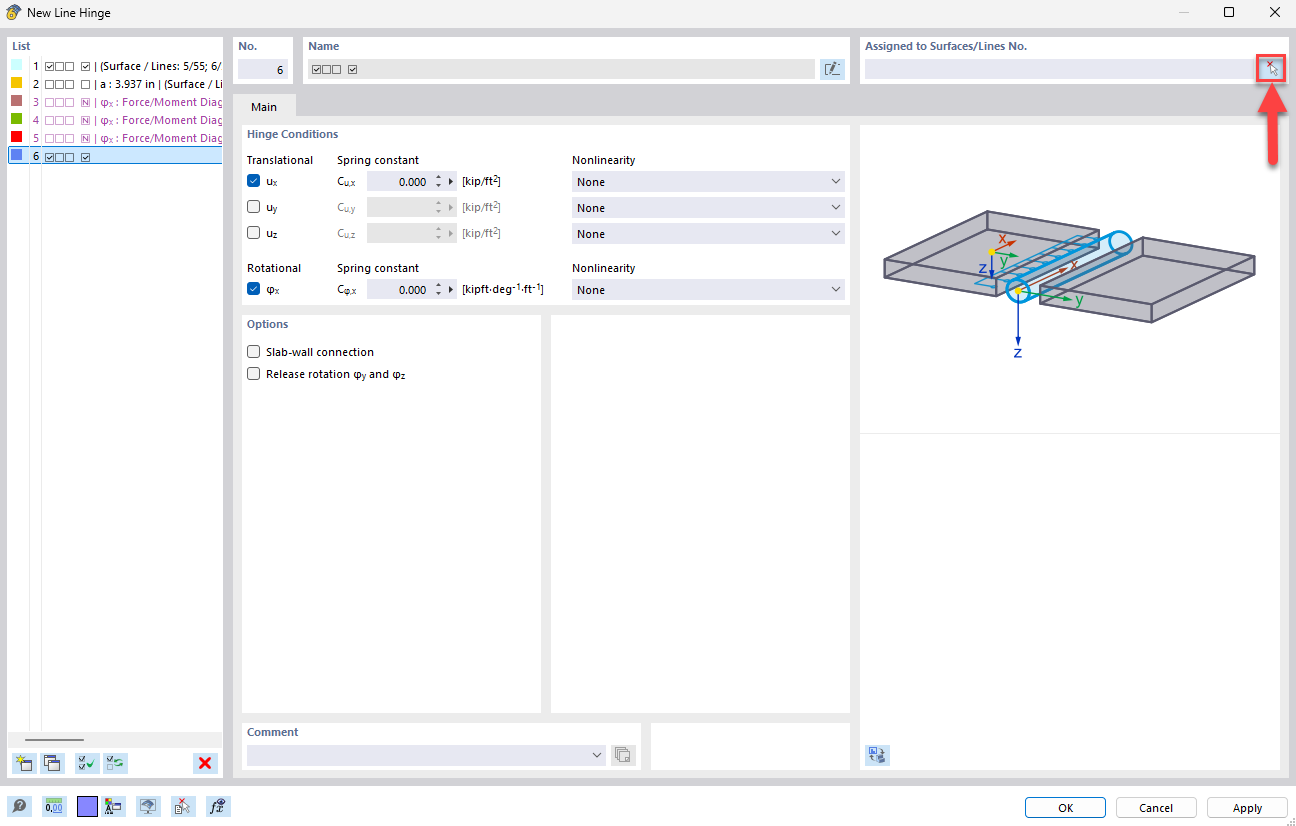
Task: Switch to the Main tab
Action: coord(263,106)
